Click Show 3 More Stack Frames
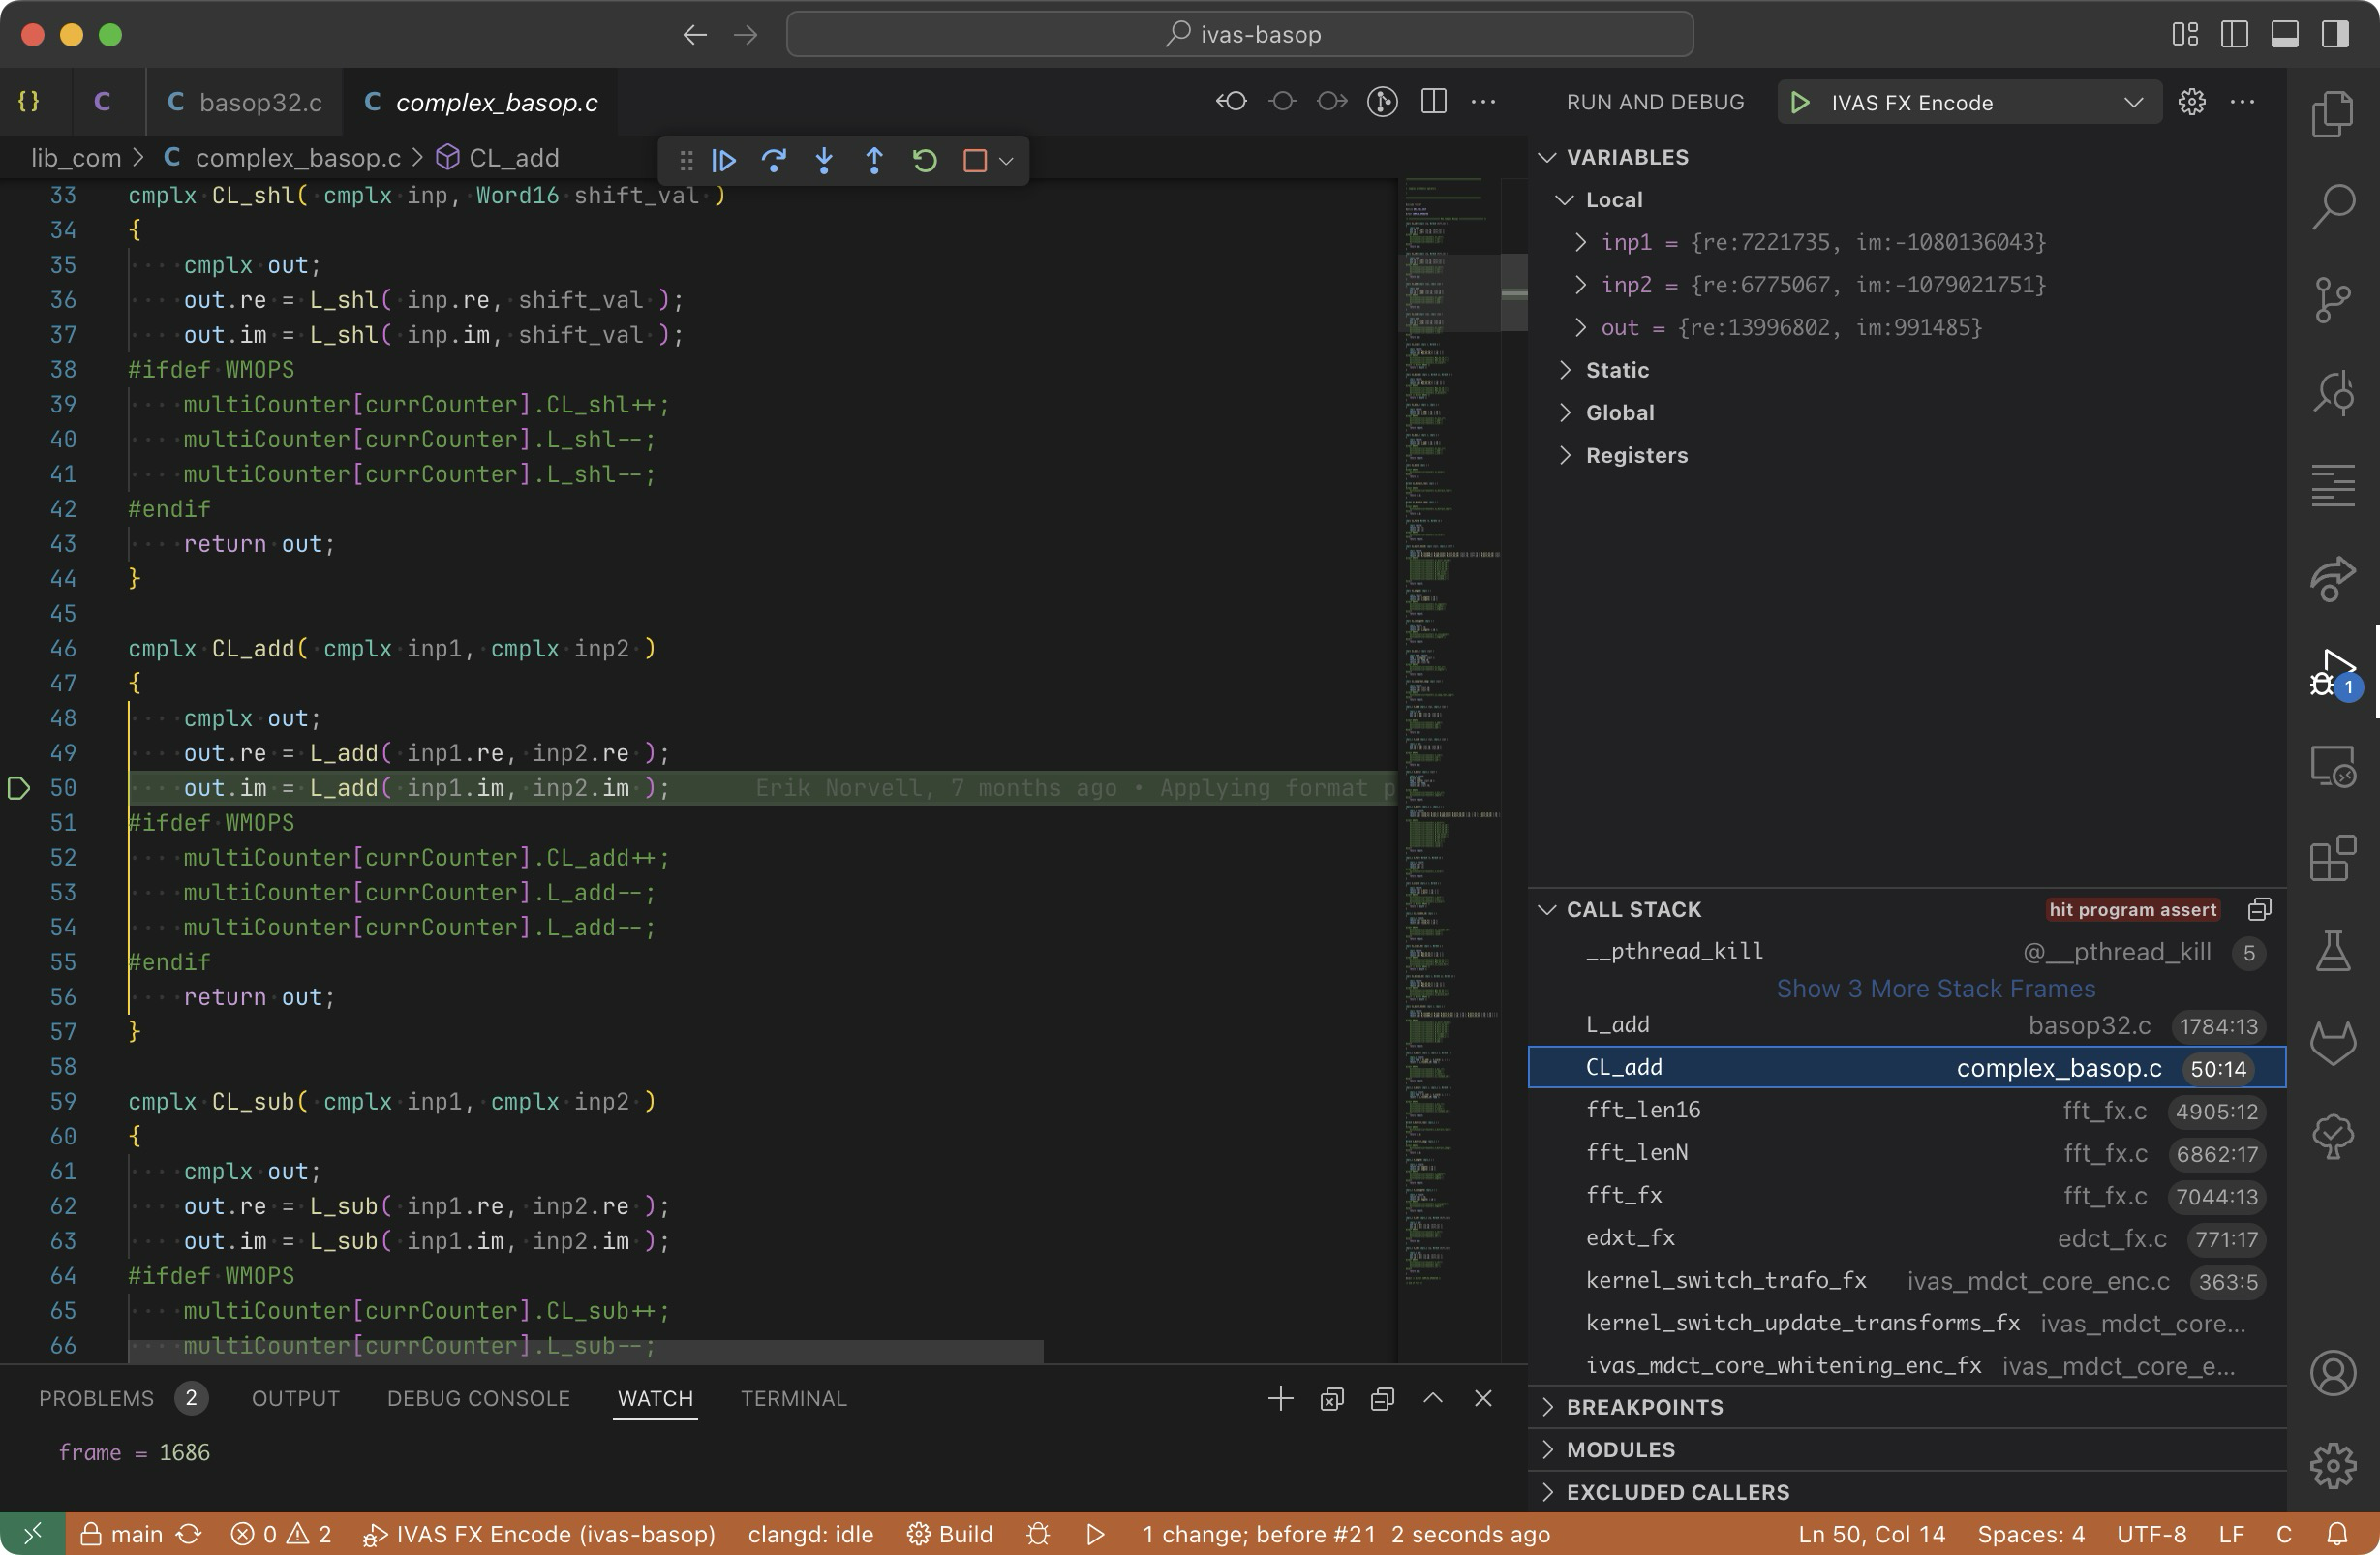The image size is (2380, 1555). tap(1935, 989)
